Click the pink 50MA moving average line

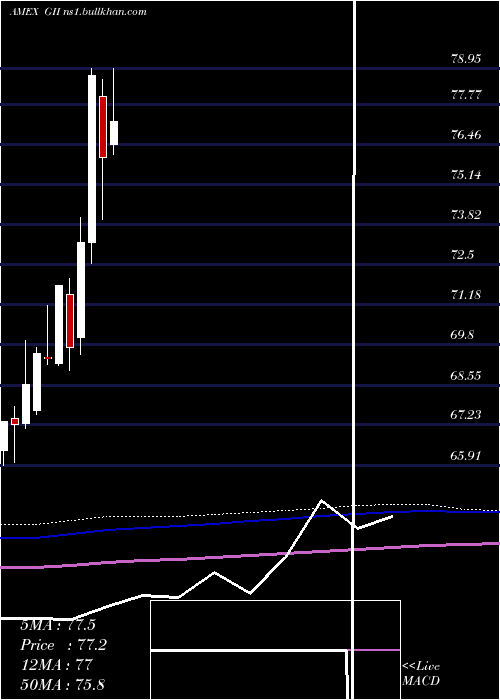pyautogui.click(x=250, y=556)
